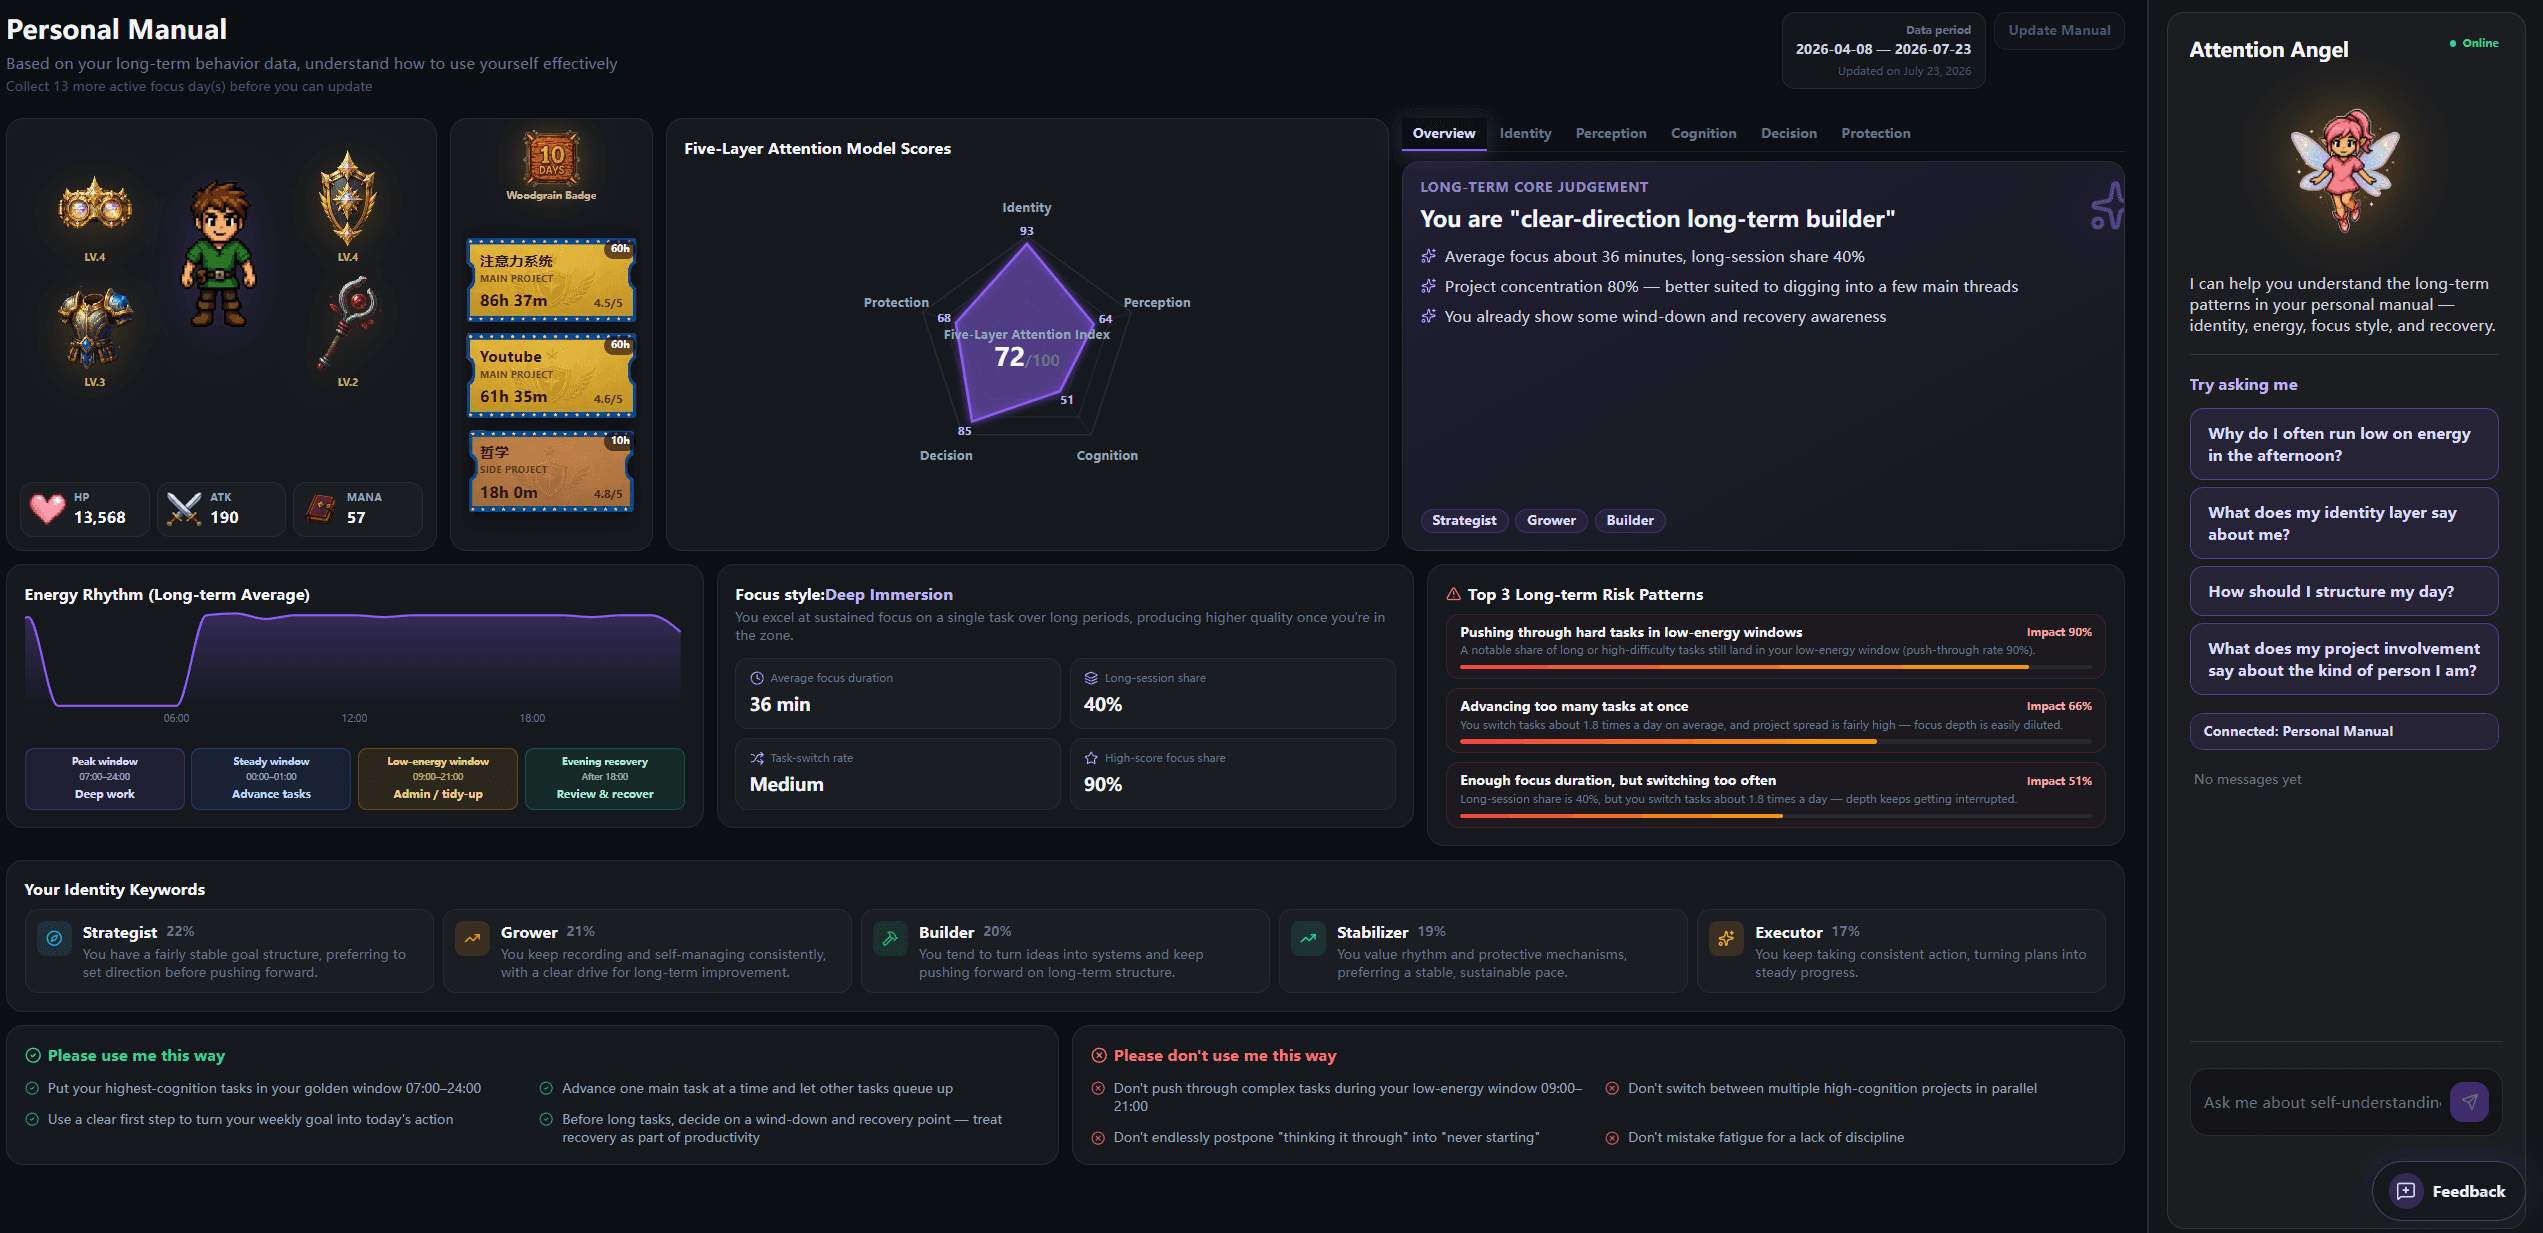The width and height of the screenshot is (2543, 1233).
Task: Switch to the Overview tab
Action: [1443, 133]
